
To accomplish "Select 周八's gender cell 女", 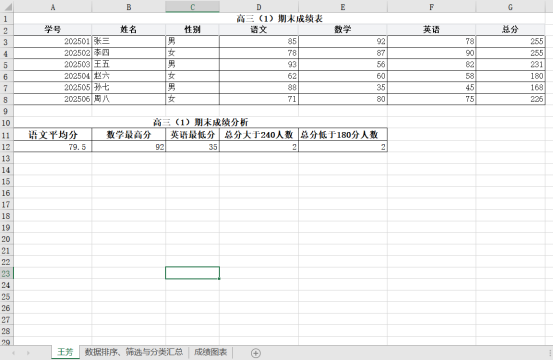I will [193, 99].
